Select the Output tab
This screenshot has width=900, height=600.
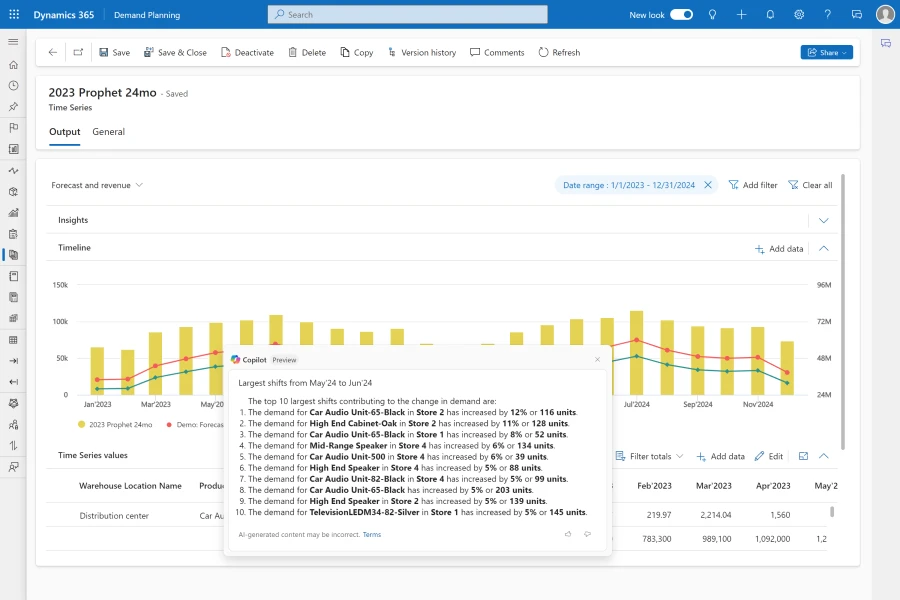pyautogui.click(x=64, y=131)
